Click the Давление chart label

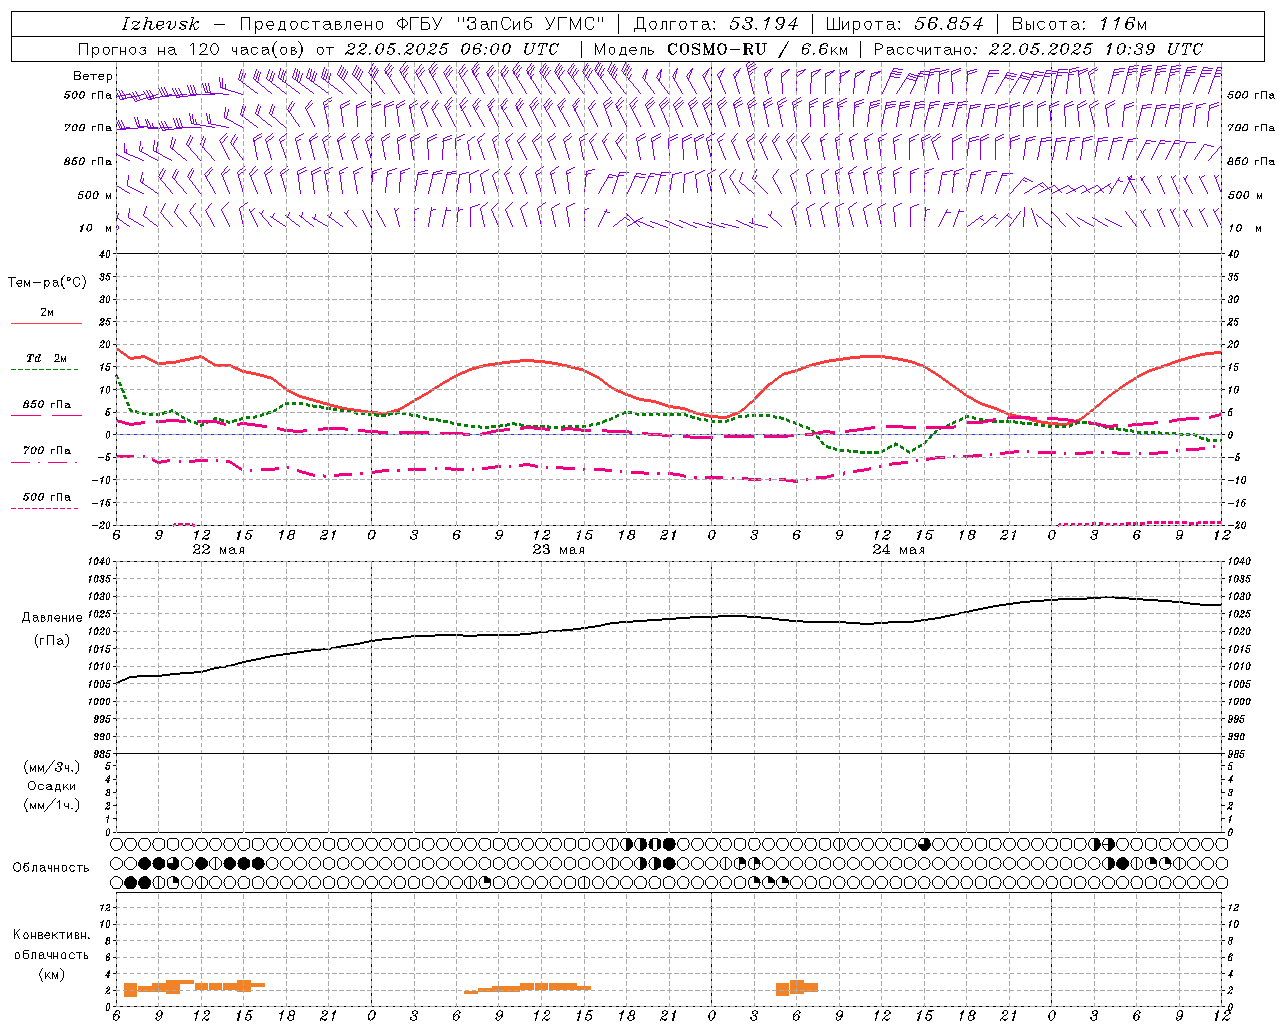point(52,618)
